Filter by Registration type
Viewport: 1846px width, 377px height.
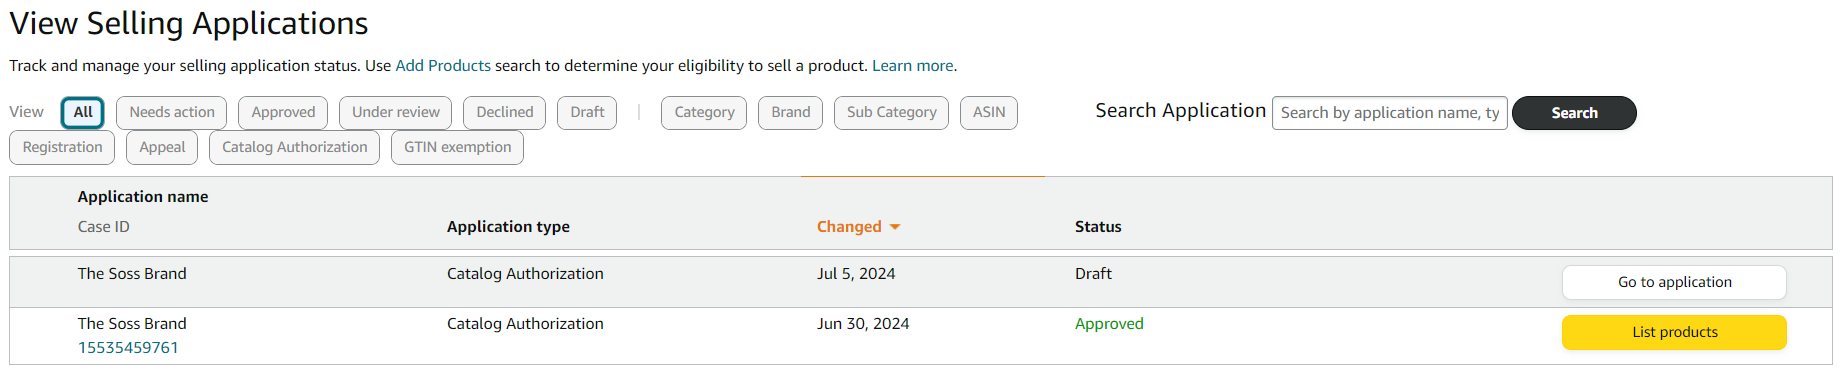(62, 148)
